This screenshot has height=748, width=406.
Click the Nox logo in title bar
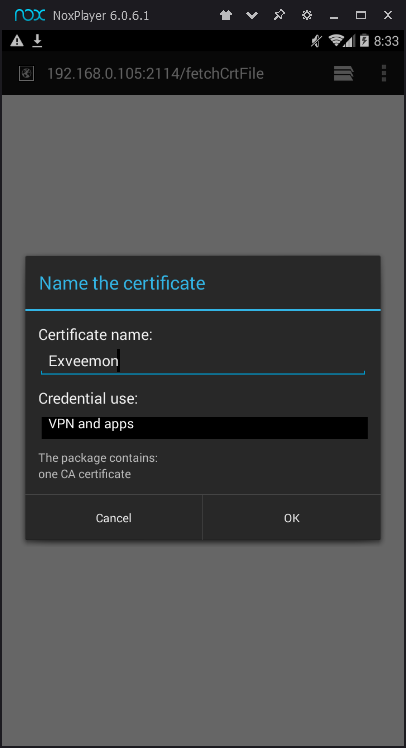click(30, 15)
